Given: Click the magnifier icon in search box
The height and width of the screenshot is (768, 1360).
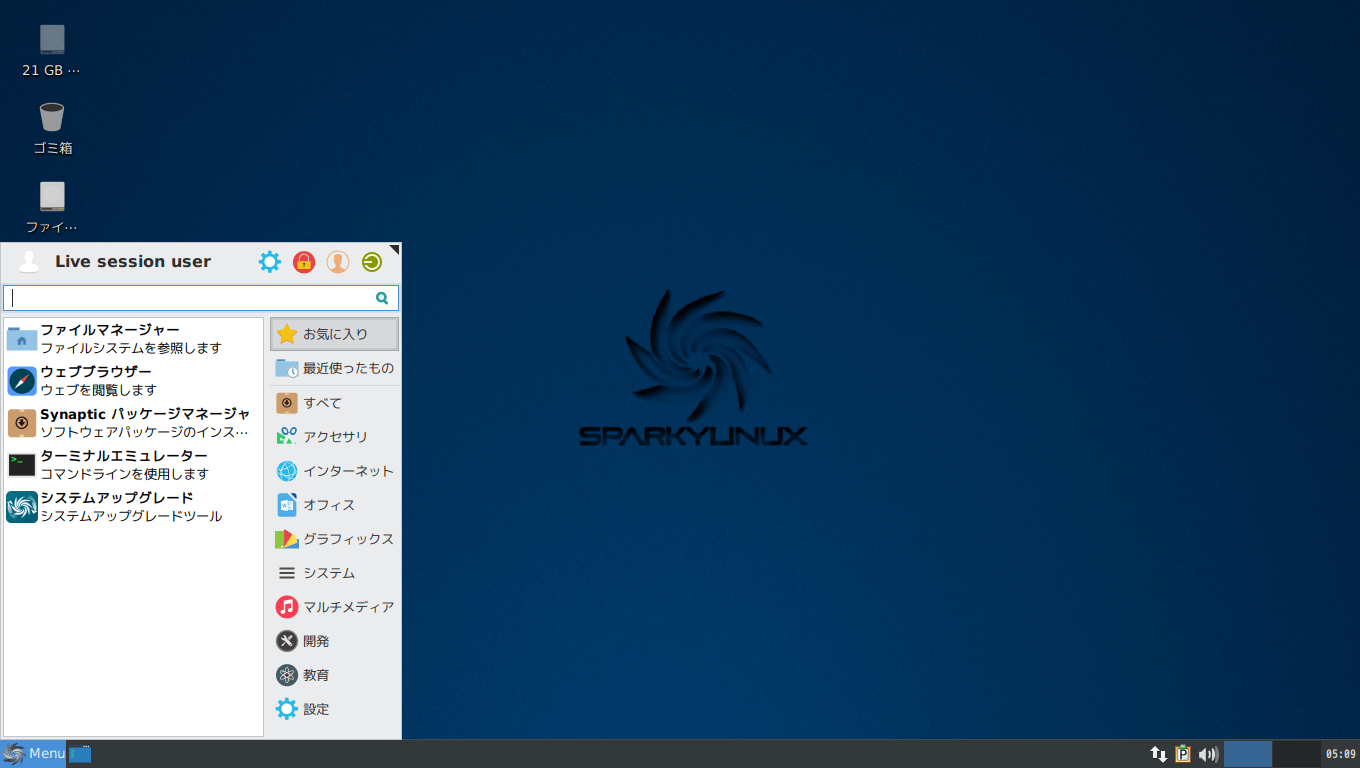Looking at the screenshot, I should [382, 298].
